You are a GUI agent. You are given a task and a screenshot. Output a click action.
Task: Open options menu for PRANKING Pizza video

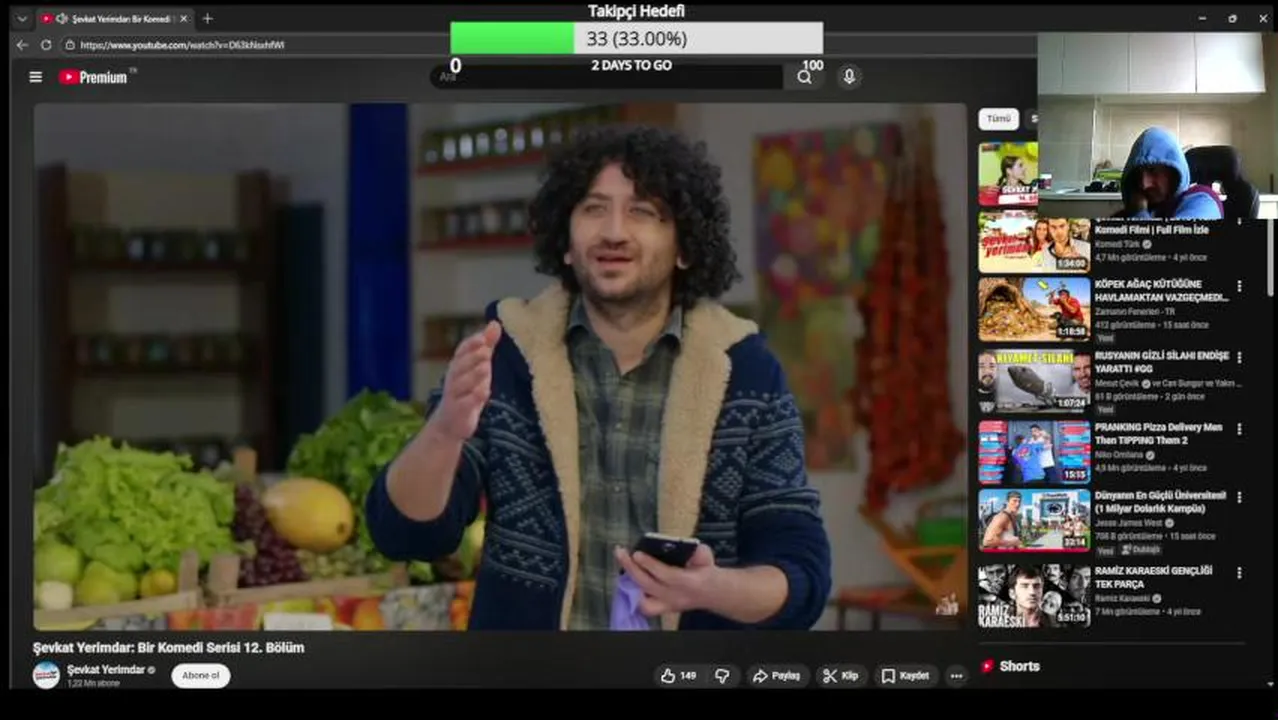coord(1239,429)
